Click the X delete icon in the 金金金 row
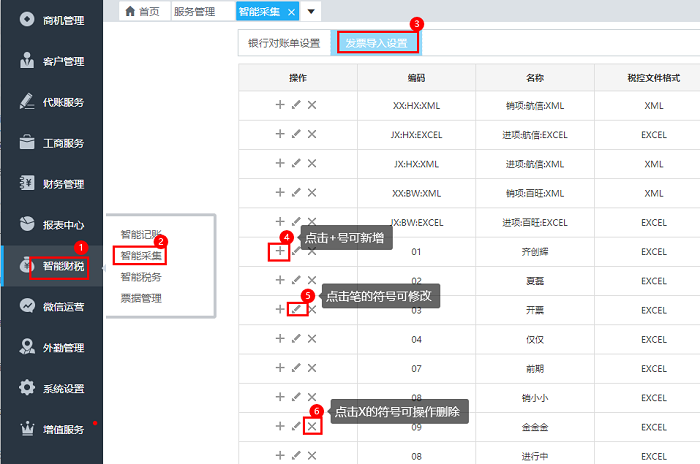The image size is (700, 464). (x=312, y=427)
